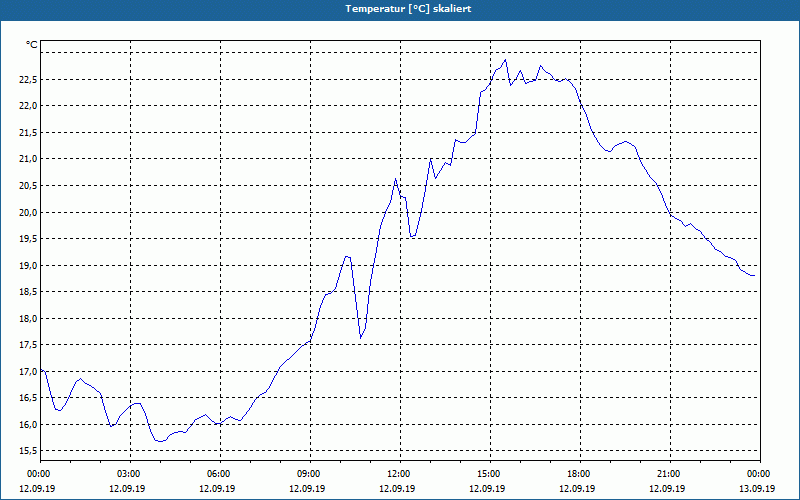Click the date '12.09.19' below 12:00

tap(397, 488)
